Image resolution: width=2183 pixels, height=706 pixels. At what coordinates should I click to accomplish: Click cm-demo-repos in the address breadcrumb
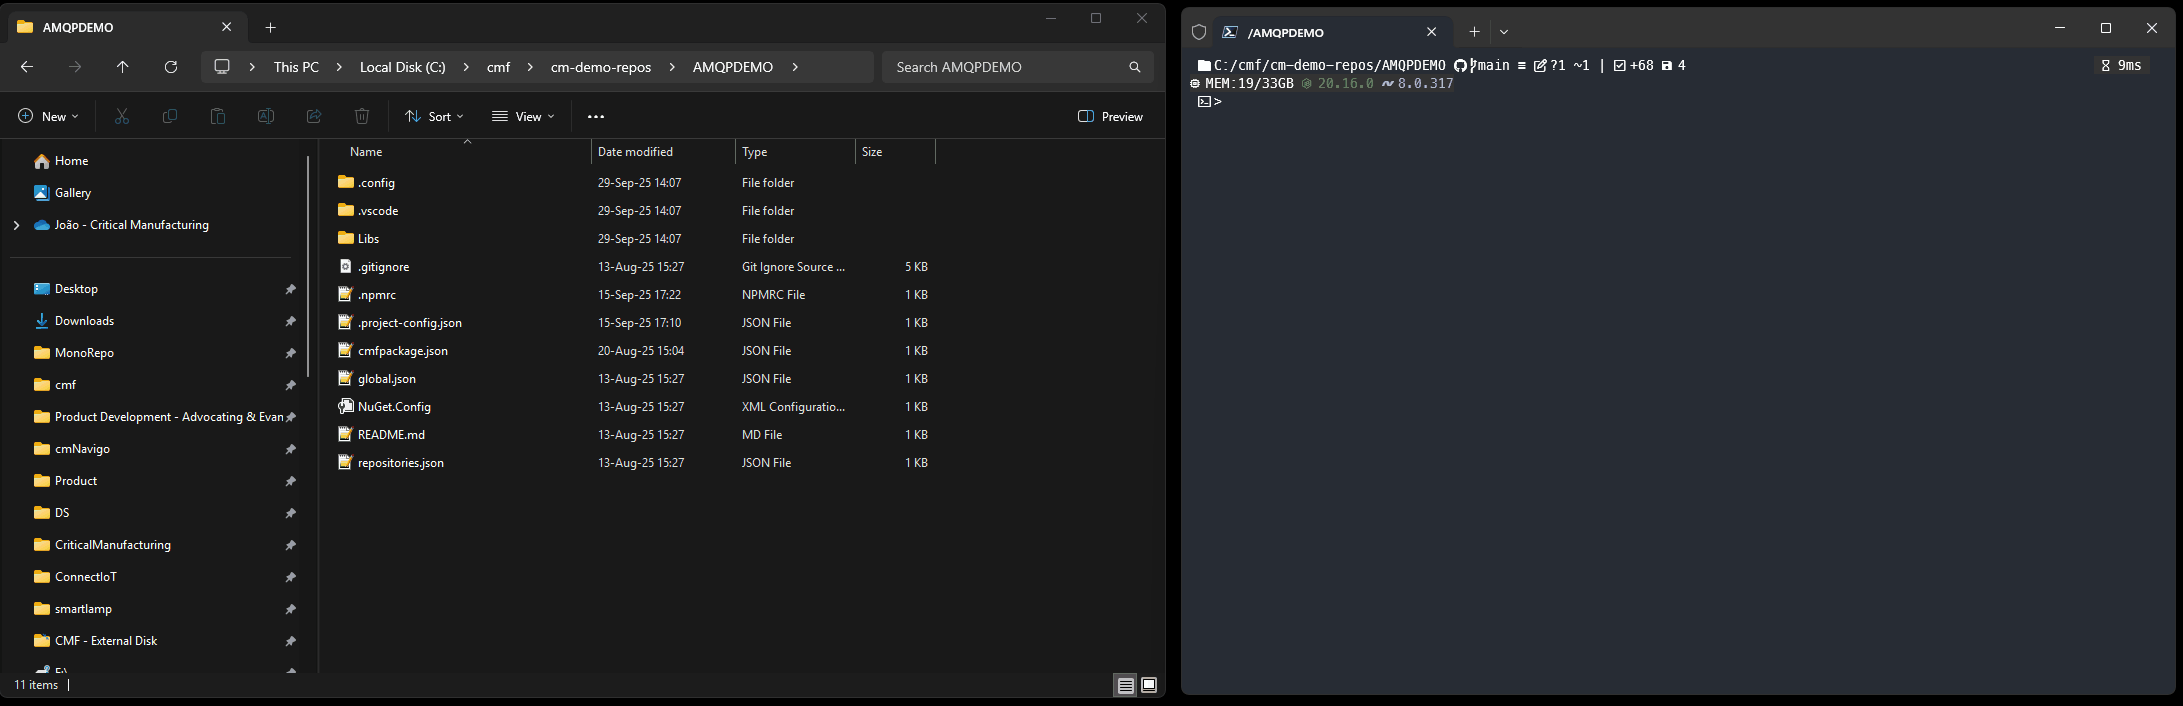click(600, 67)
